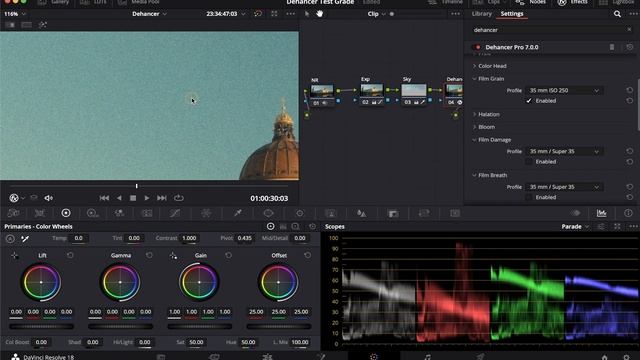640x360 pixels.
Task: Reset the Lift wheel
Action: [70, 256]
